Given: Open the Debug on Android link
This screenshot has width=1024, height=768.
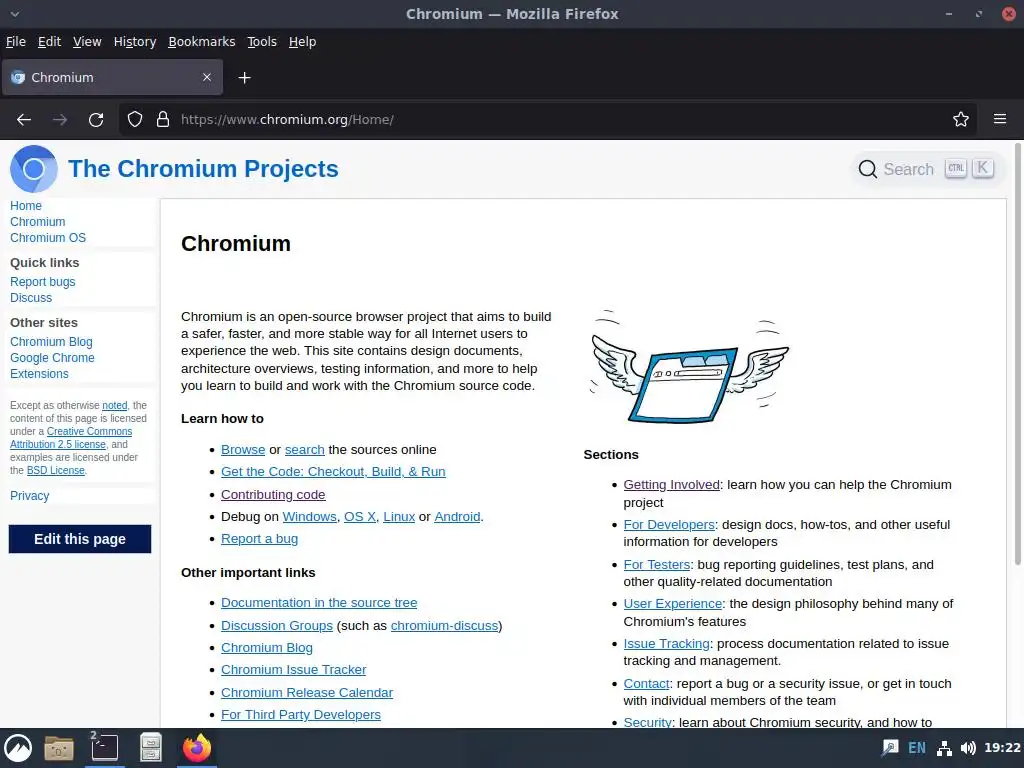Looking at the screenshot, I should click(457, 517).
